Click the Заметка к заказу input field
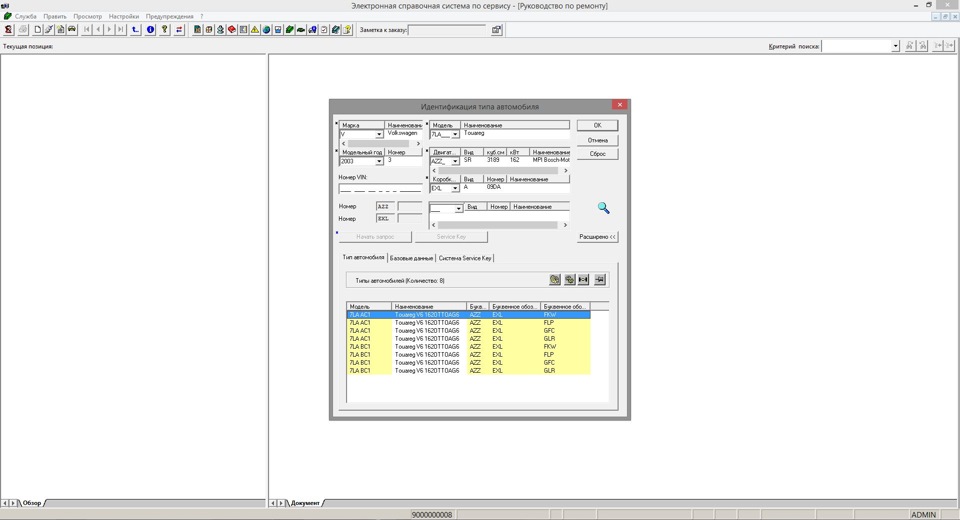This screenshot has height=520, width=960. click(447, 29)
